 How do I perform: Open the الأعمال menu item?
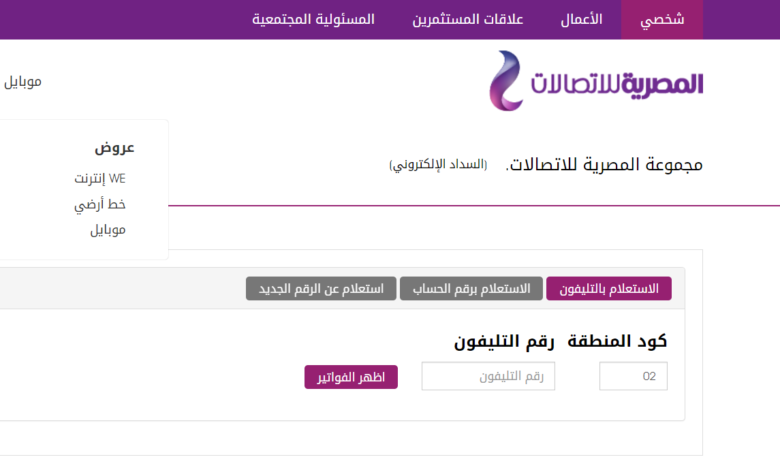[581, 19]
